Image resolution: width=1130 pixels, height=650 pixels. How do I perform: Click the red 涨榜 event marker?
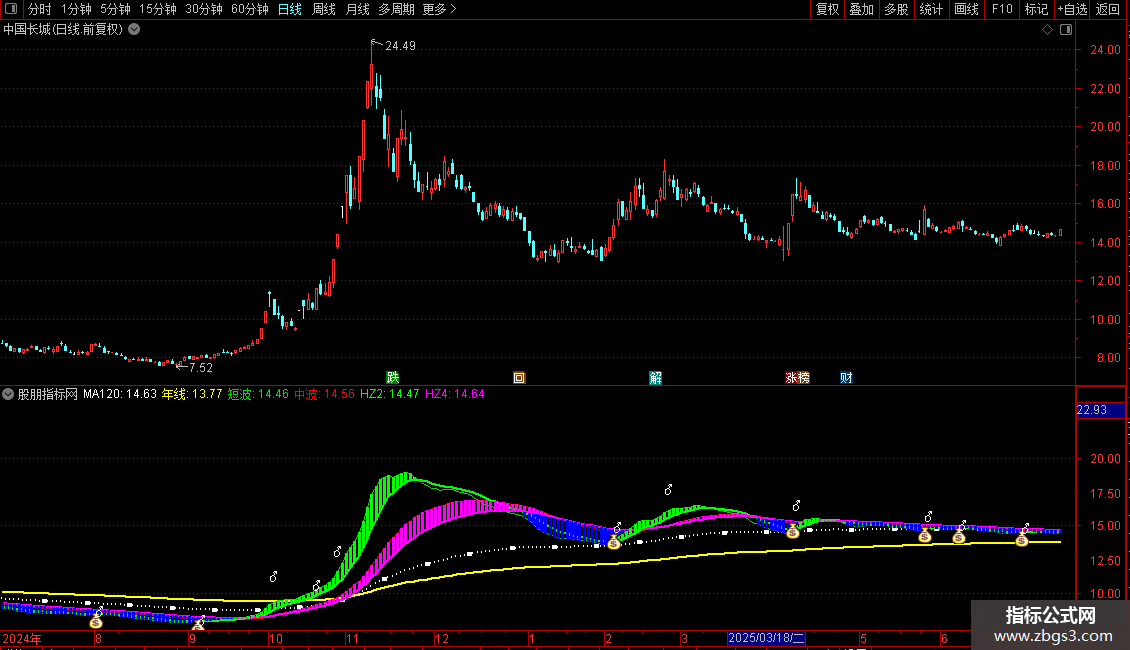(797, 378)
